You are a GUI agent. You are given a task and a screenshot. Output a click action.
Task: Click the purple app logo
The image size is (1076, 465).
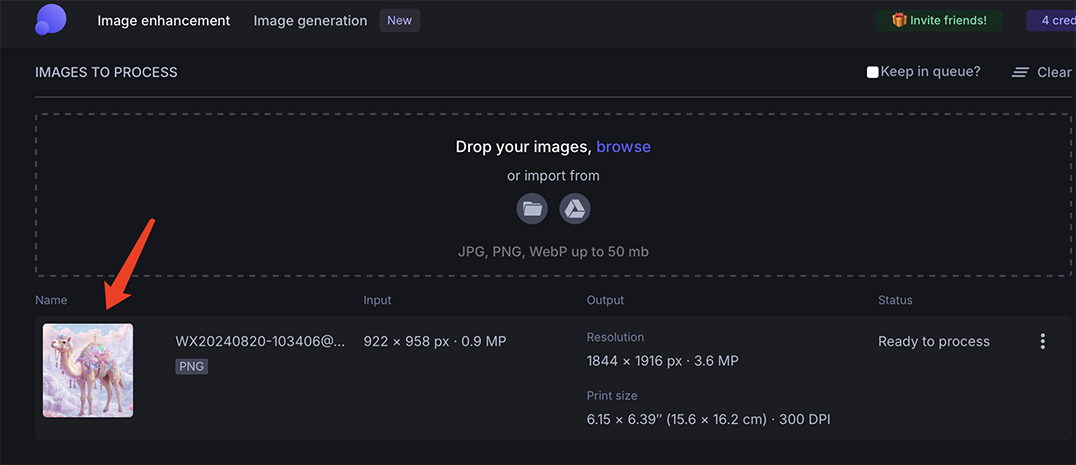[x=50, y=20]
